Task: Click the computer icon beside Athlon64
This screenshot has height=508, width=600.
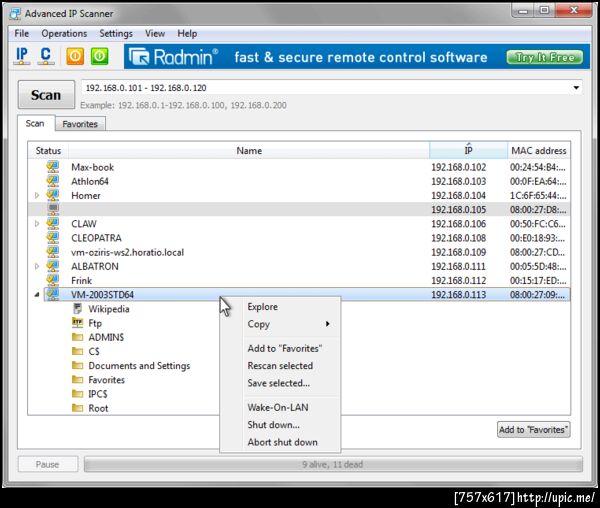Action: pos(53,181)
